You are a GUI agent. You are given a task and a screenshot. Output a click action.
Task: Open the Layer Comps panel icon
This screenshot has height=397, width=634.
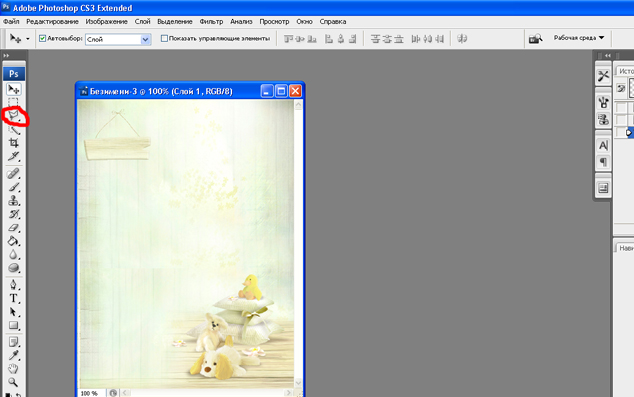[x=603, y=188]
